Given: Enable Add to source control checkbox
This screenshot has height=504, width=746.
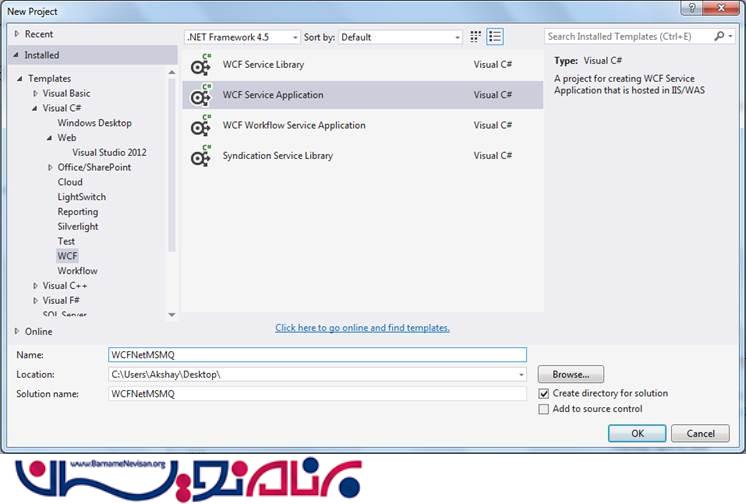Looking at the screenshot, I should [544, 409].
